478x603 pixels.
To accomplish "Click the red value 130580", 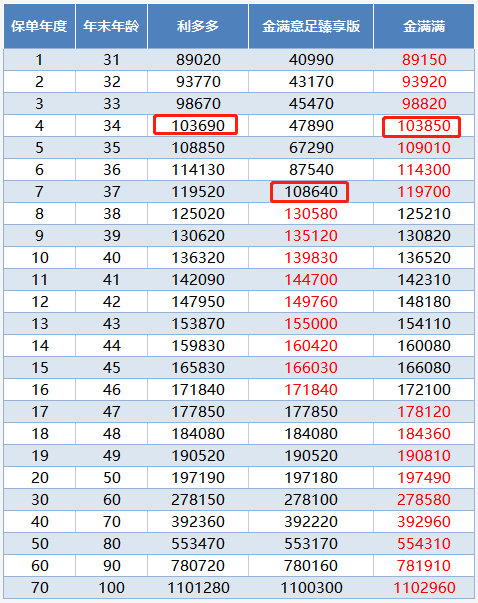I will pos(311,214).
